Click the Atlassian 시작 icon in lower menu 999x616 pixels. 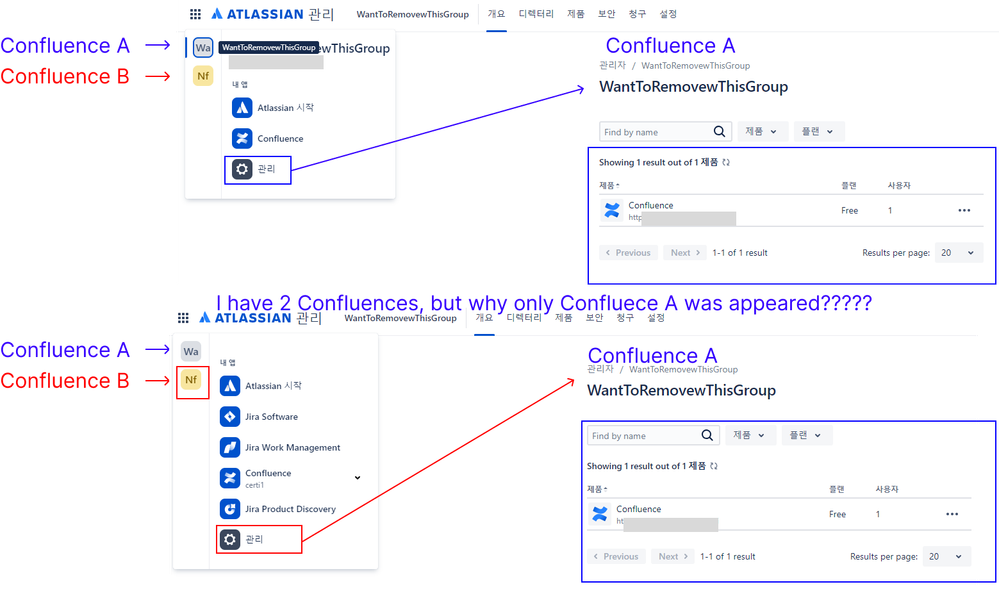[x=230, y=386]
